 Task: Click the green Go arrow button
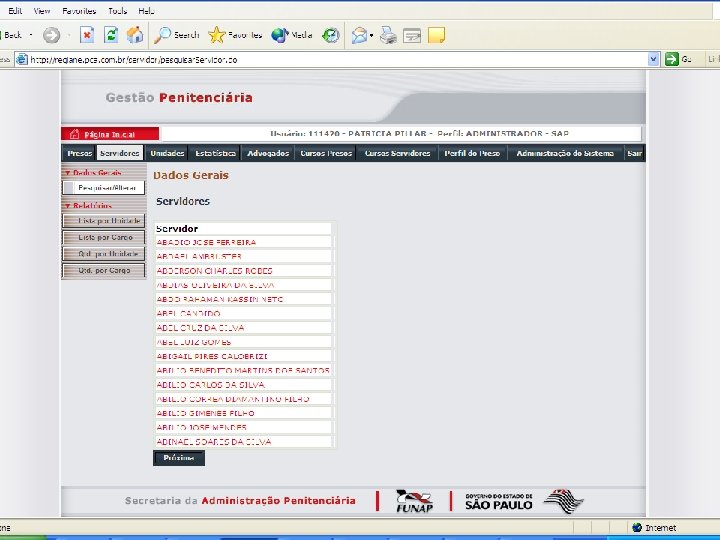pyautogui.click(x=672, y=59)
